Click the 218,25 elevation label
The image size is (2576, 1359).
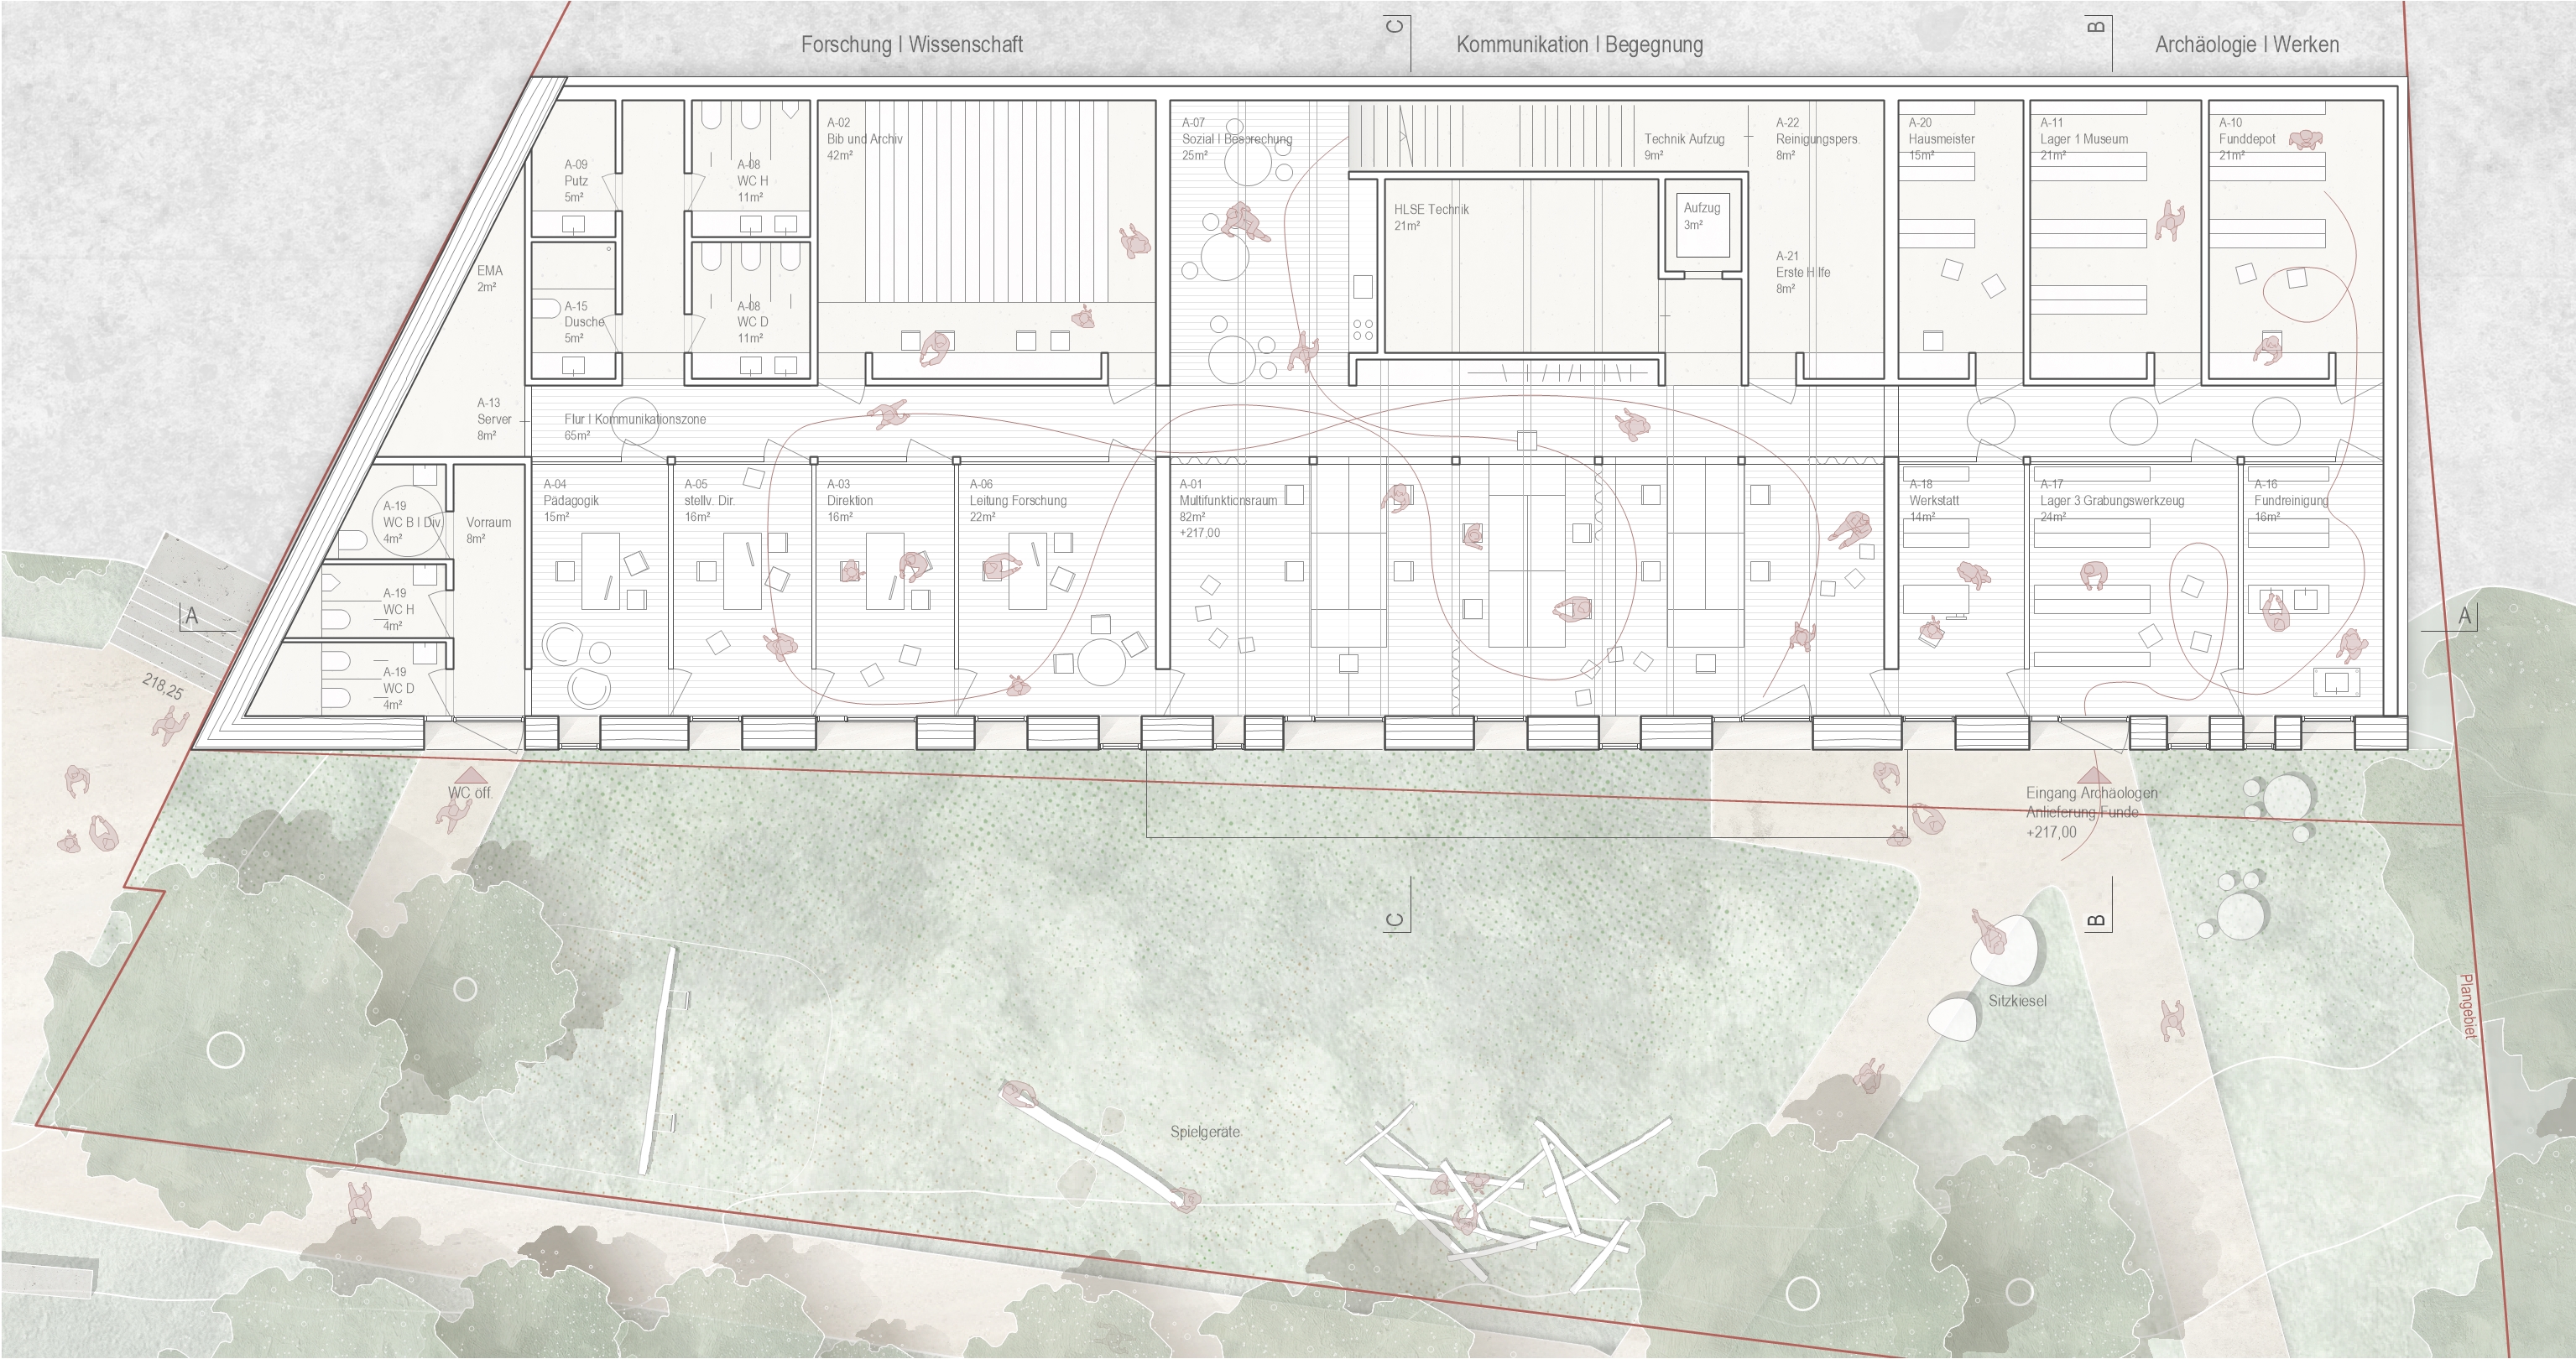click(163, 686)
